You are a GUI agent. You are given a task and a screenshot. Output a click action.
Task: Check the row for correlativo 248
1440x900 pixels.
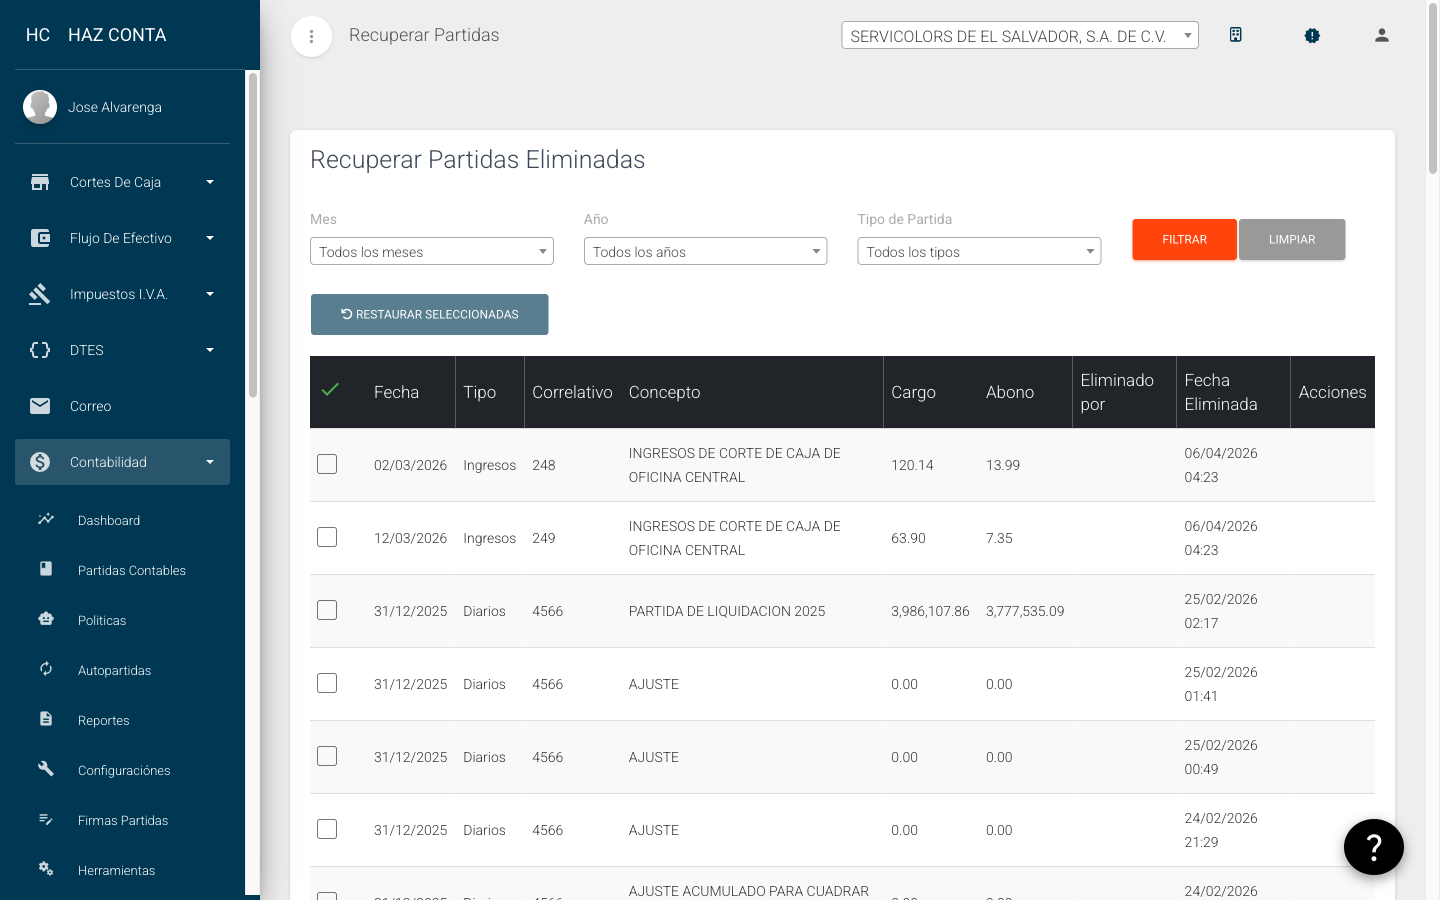[327, 464]
